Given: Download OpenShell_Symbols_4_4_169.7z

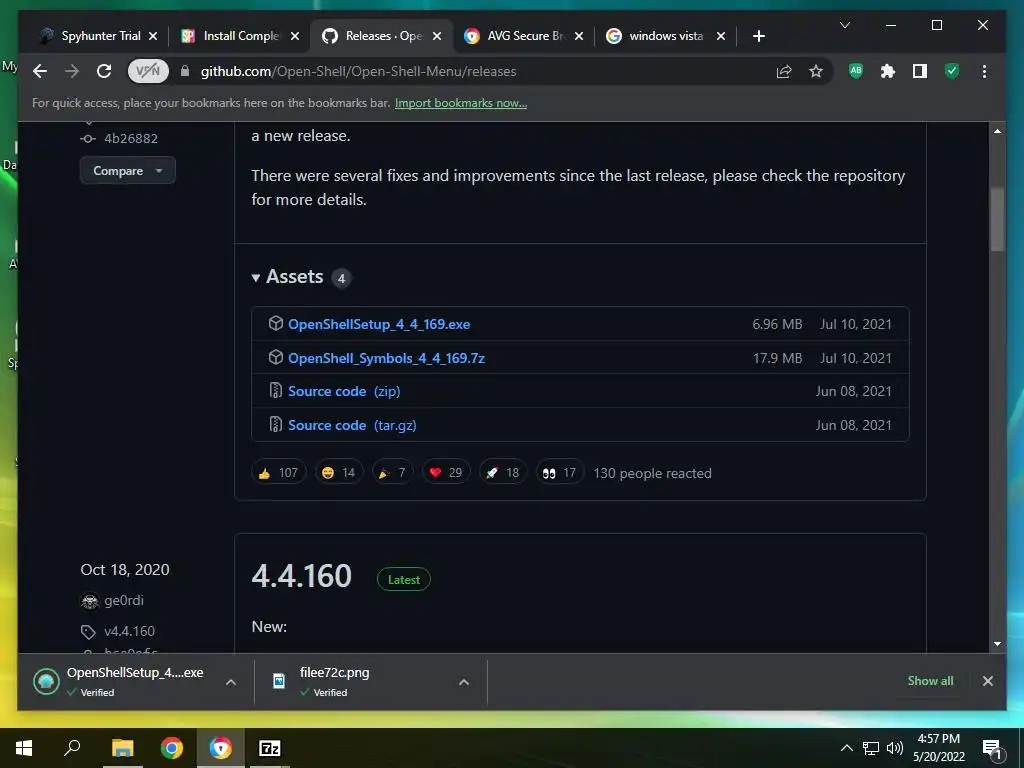Looking at the screenshot, I should tap(386, 358).
